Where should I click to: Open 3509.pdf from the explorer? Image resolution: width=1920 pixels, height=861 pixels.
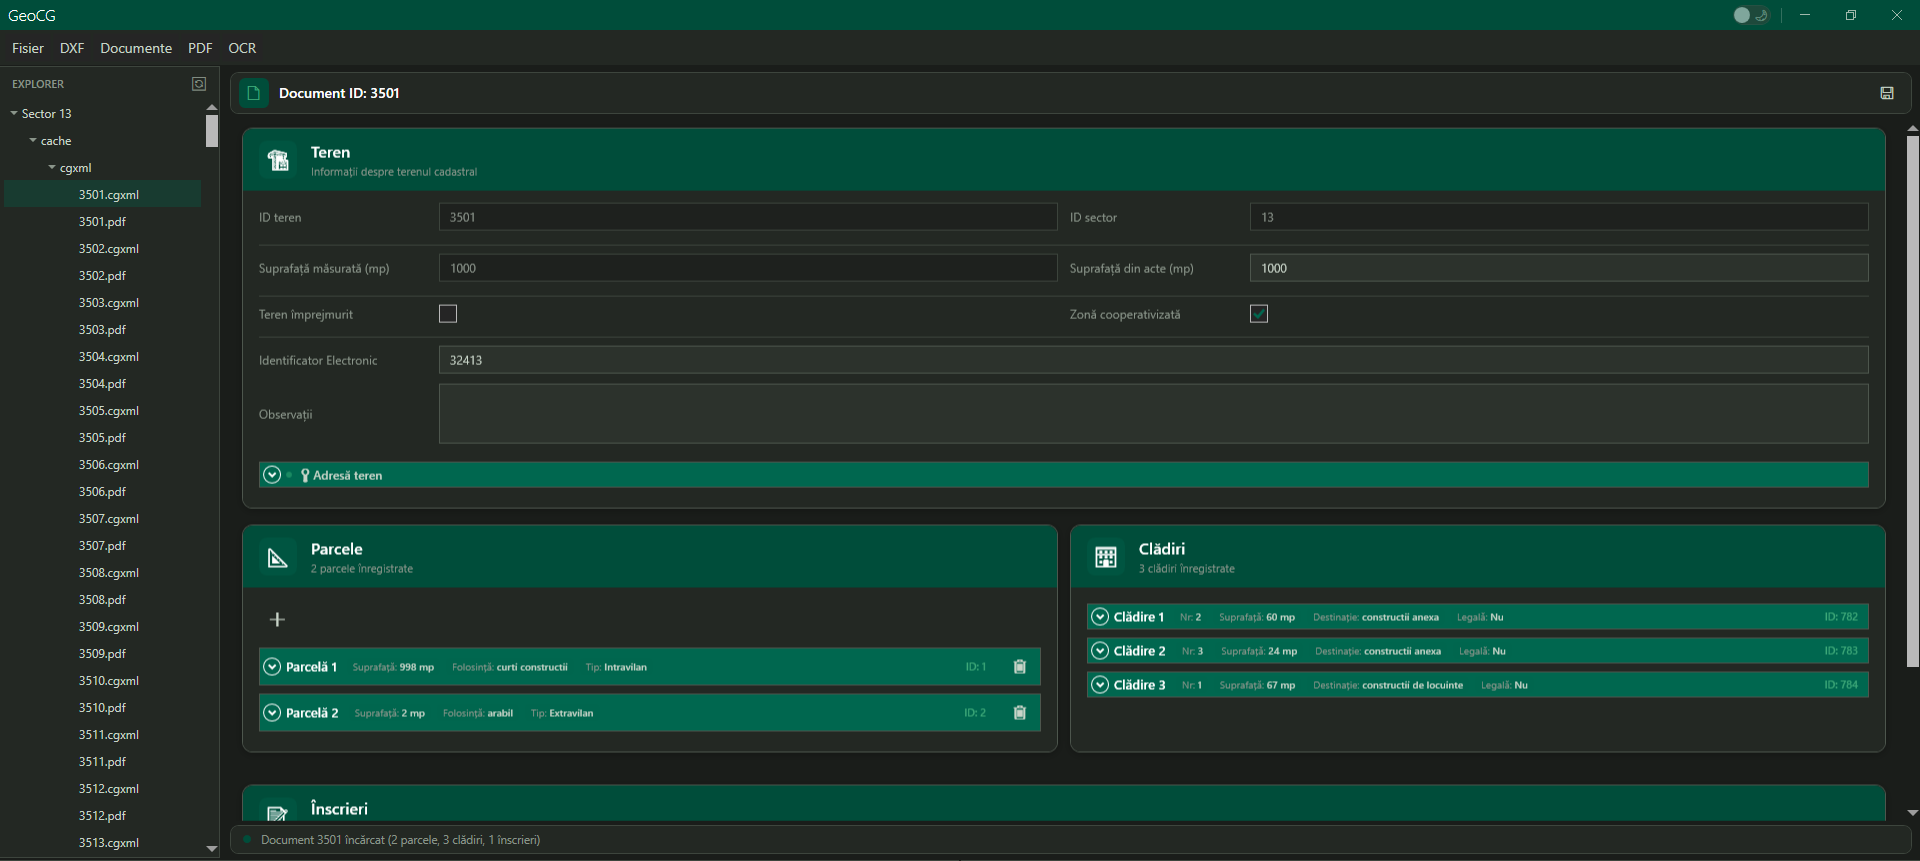tap(102, 654)
